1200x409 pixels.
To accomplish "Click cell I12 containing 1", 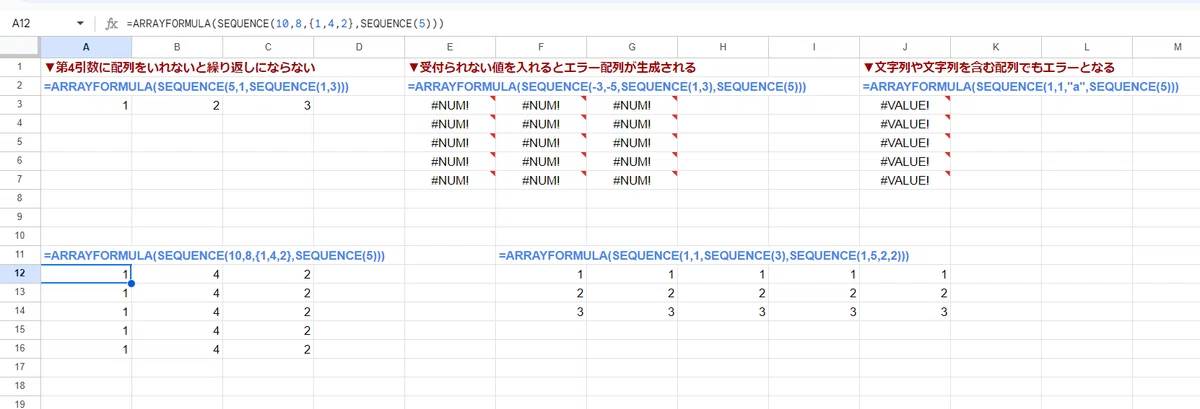I will [814, 274].
